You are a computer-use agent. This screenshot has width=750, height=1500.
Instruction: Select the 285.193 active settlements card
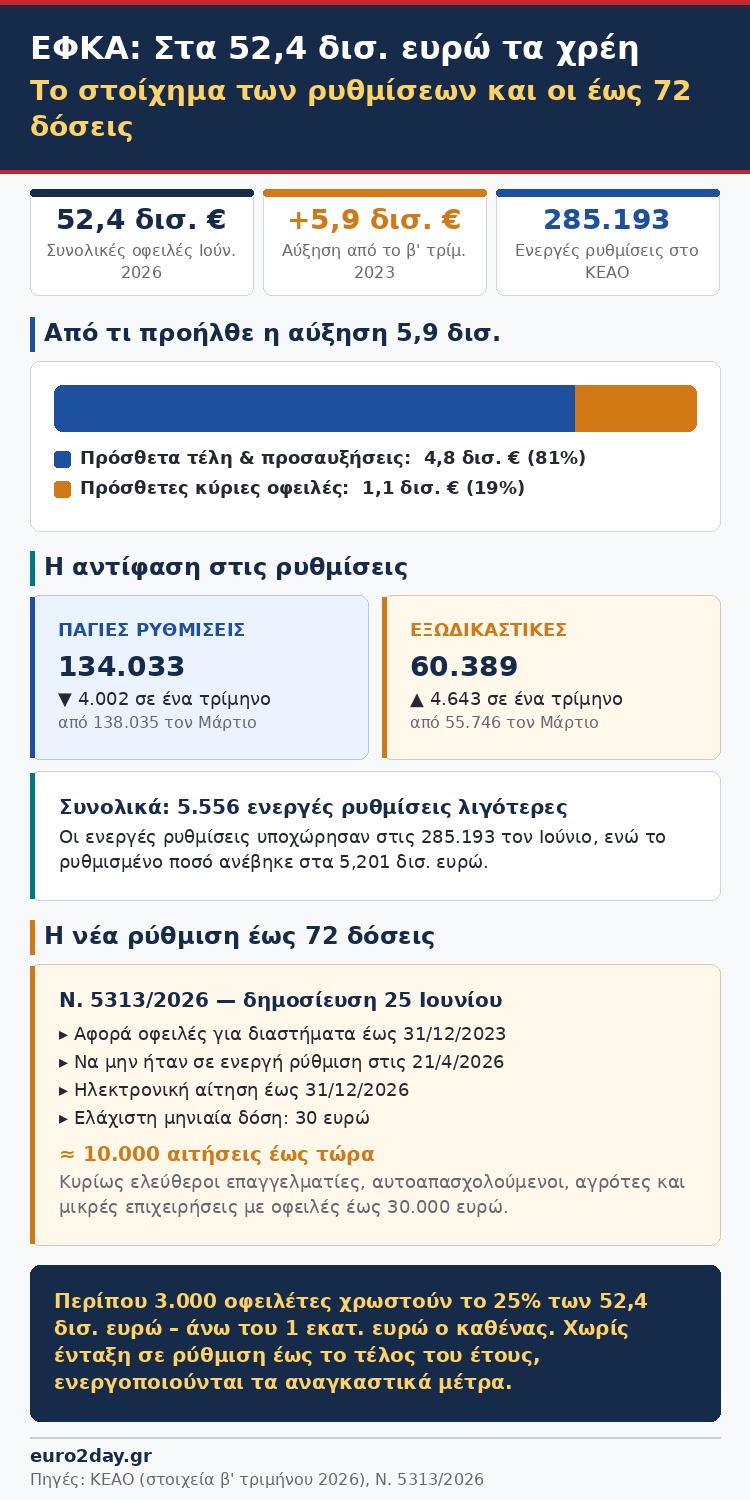pos(608,243)
